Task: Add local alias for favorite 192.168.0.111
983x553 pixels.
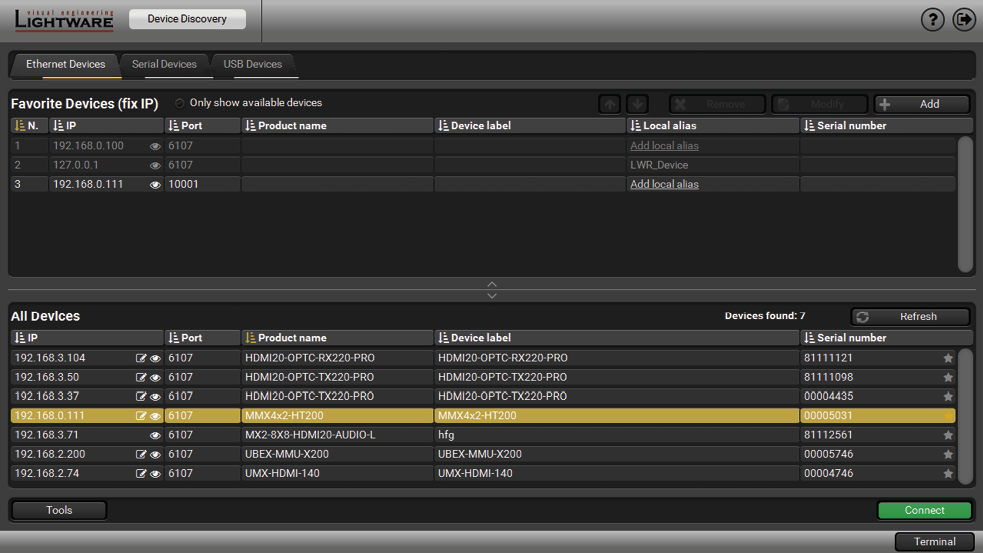Action: tap(664, 184)
